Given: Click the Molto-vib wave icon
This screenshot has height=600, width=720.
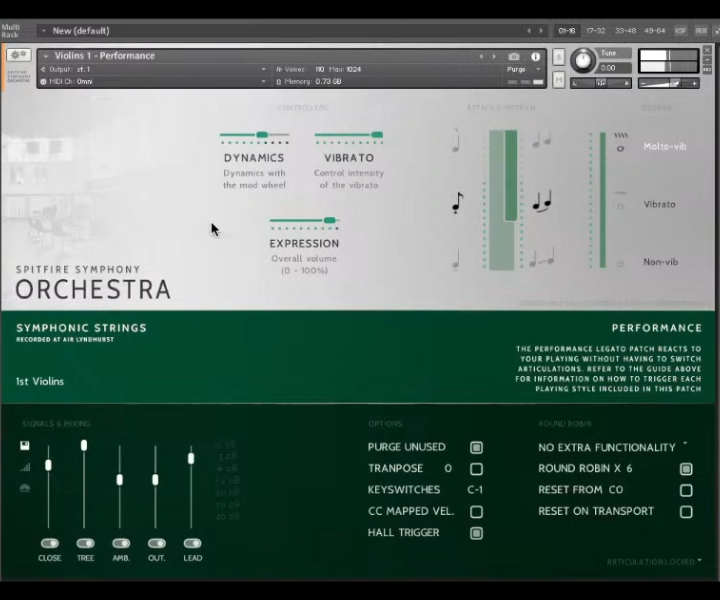Looking at the screenshot, I should click(x=620, y=135).
